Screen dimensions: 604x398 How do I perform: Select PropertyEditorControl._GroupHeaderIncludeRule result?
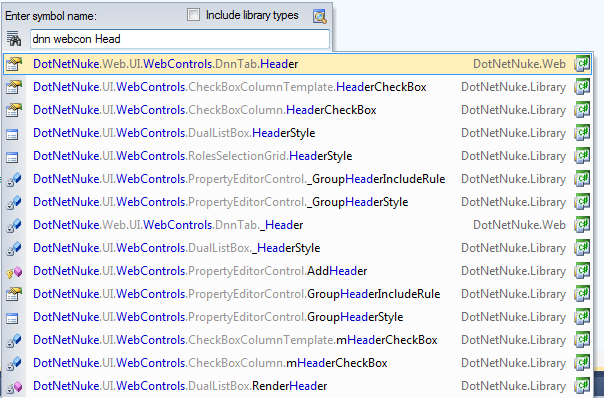pos(297,179)
